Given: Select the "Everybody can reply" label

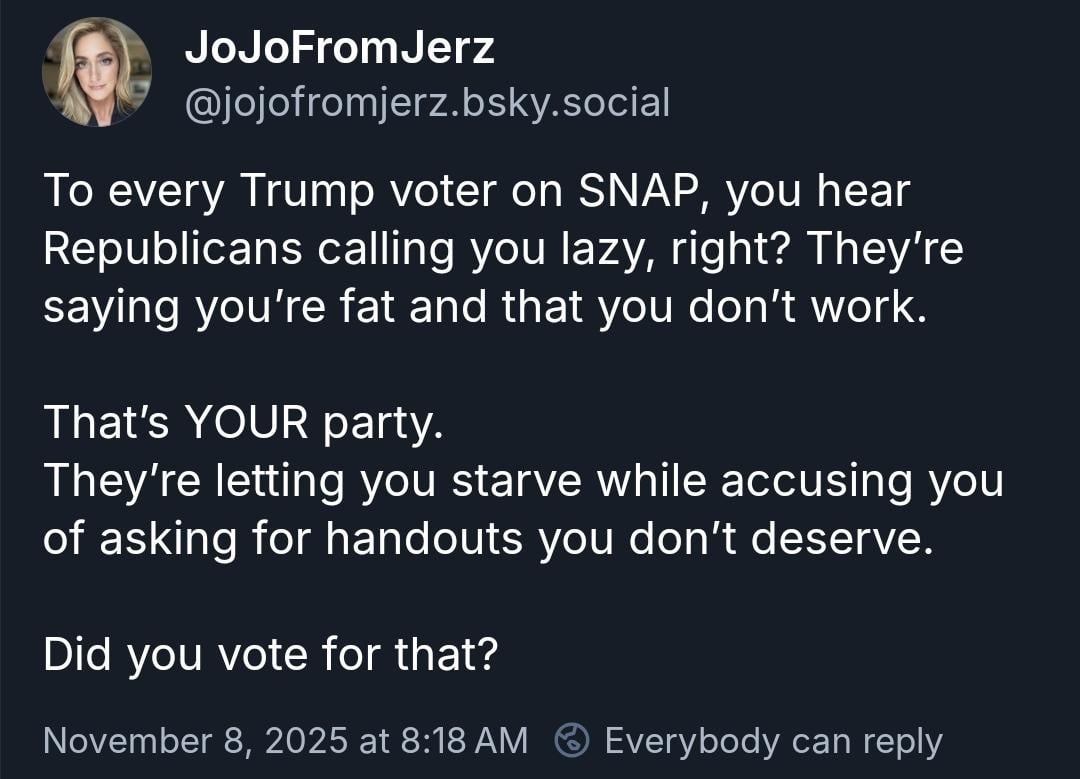Looking at the screenshot, I should 773,741.
